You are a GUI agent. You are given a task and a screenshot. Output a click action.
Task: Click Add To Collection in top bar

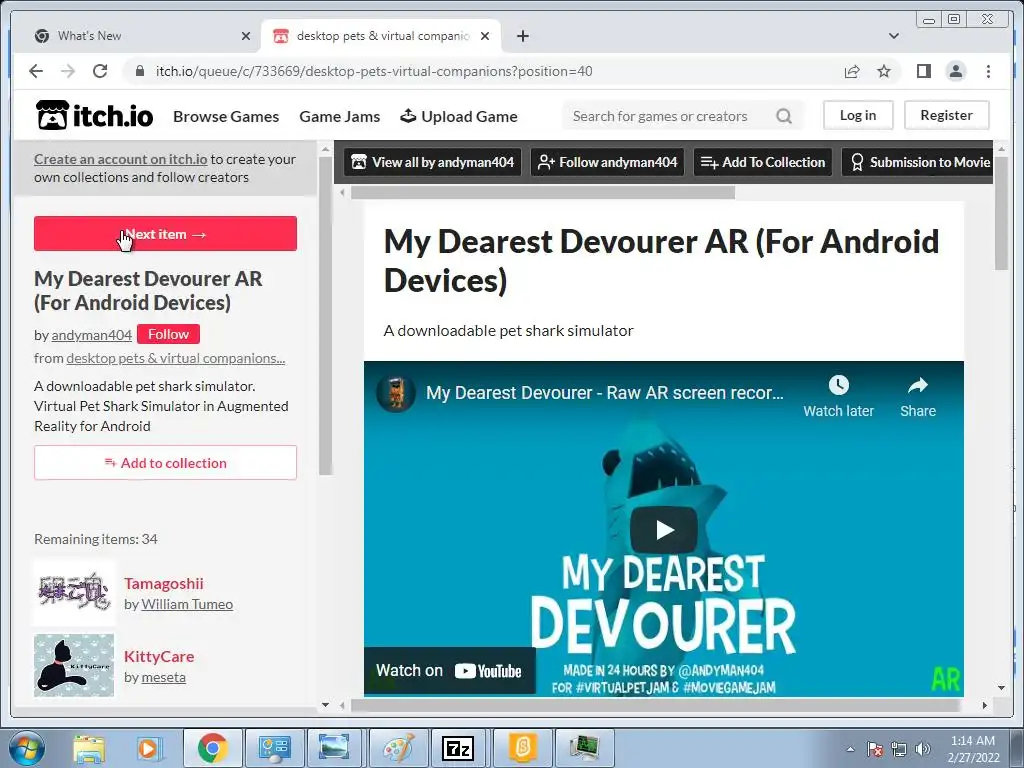click(762, 162)
